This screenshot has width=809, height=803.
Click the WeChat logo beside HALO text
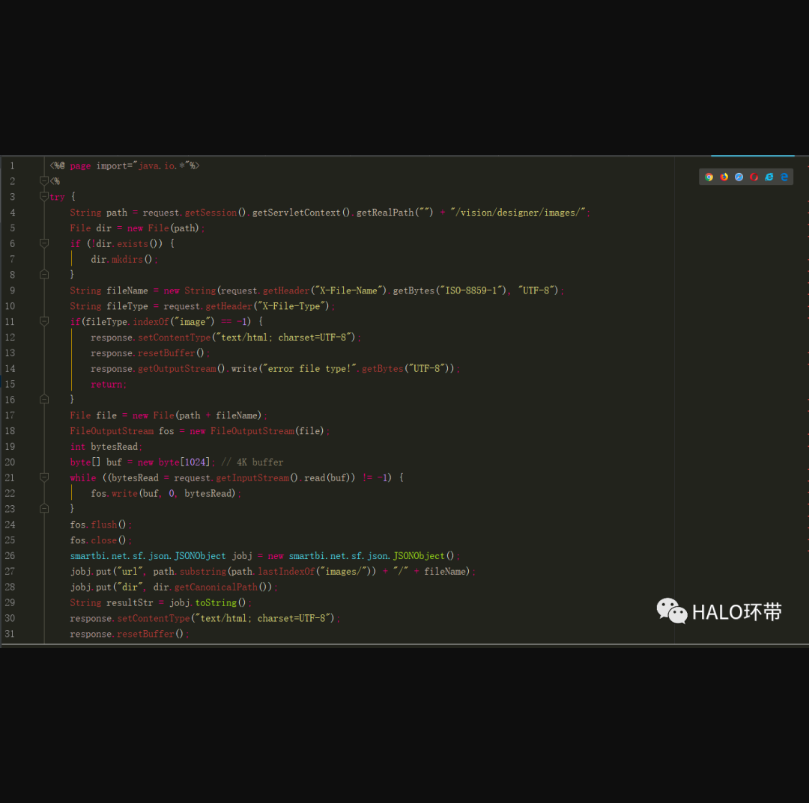pos(671,611)
